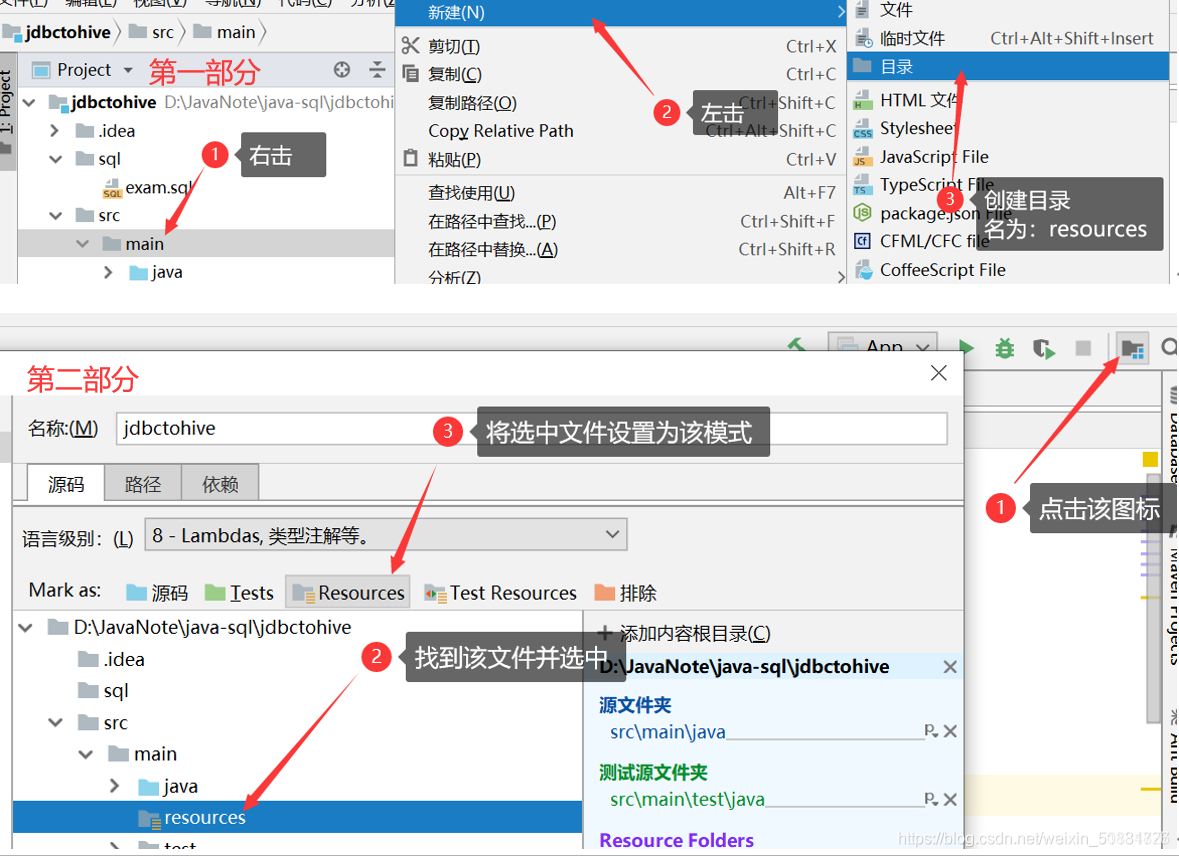Click the main breadcrumb in navigation bar
Image resolution: width=1179 pixels, height=857 pixels.
225,32
